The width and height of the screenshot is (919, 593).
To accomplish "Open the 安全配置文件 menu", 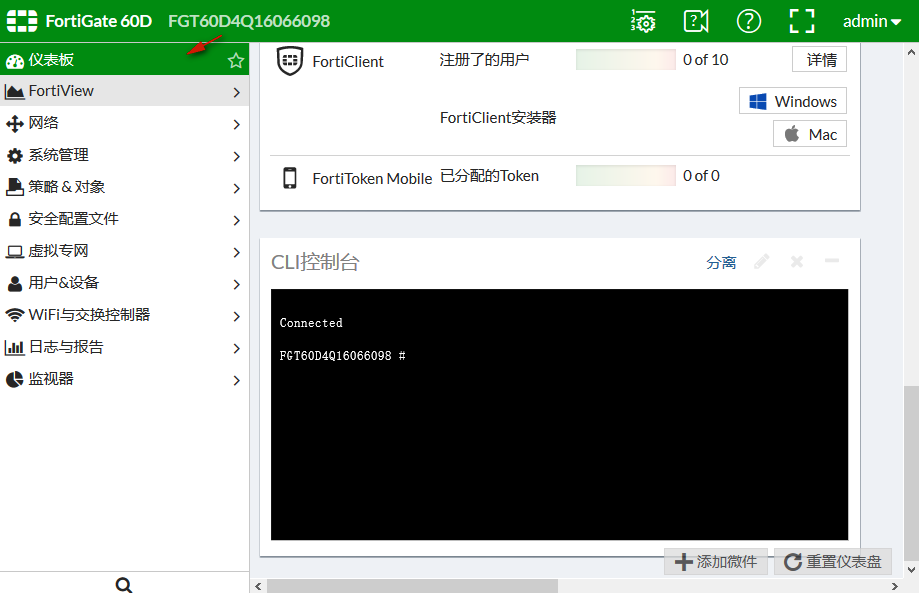I will pyautogui.click(x=124, y=219).
